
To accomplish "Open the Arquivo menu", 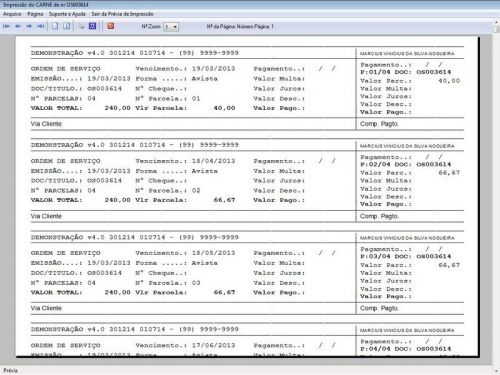I will pyautogui.click(x=12, y=14).
